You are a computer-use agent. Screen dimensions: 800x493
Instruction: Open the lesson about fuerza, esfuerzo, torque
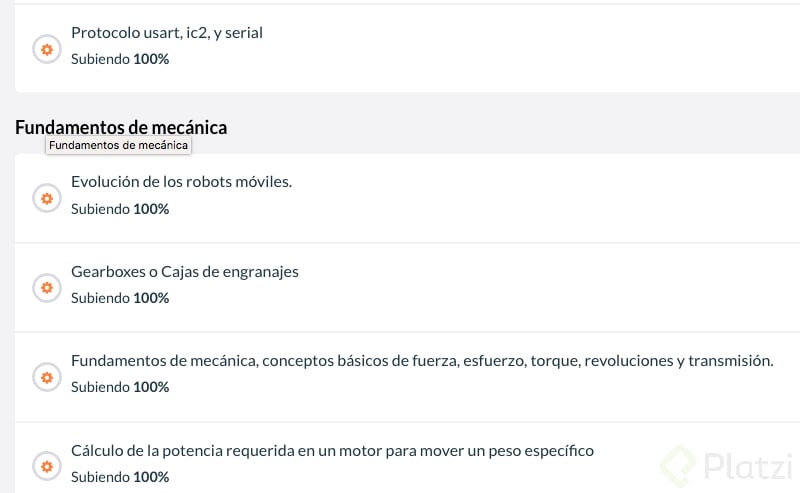click(x=421, y=361)
